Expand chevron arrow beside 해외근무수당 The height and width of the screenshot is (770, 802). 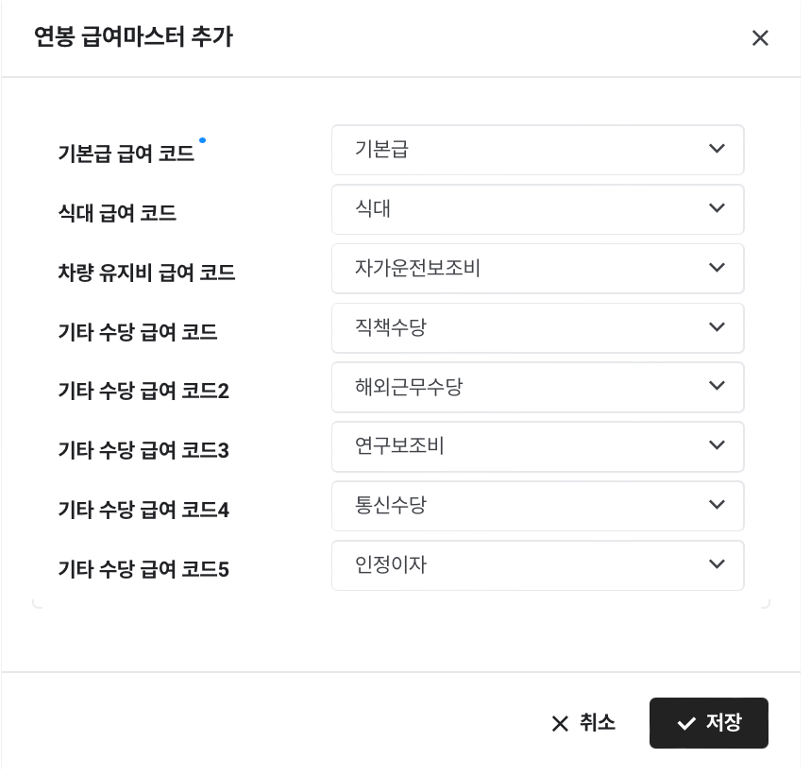coord(716,386)
